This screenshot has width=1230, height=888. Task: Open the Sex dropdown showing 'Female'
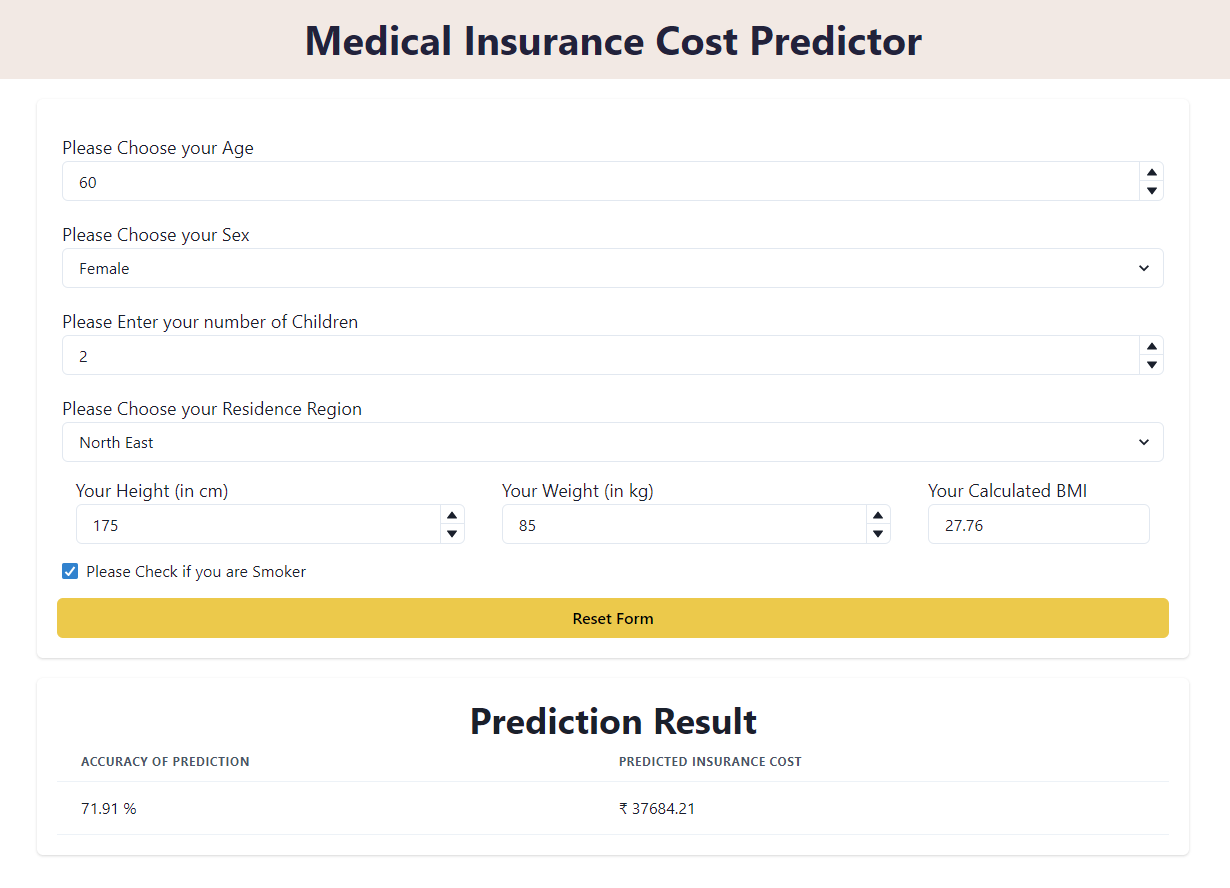click(613, 268)
